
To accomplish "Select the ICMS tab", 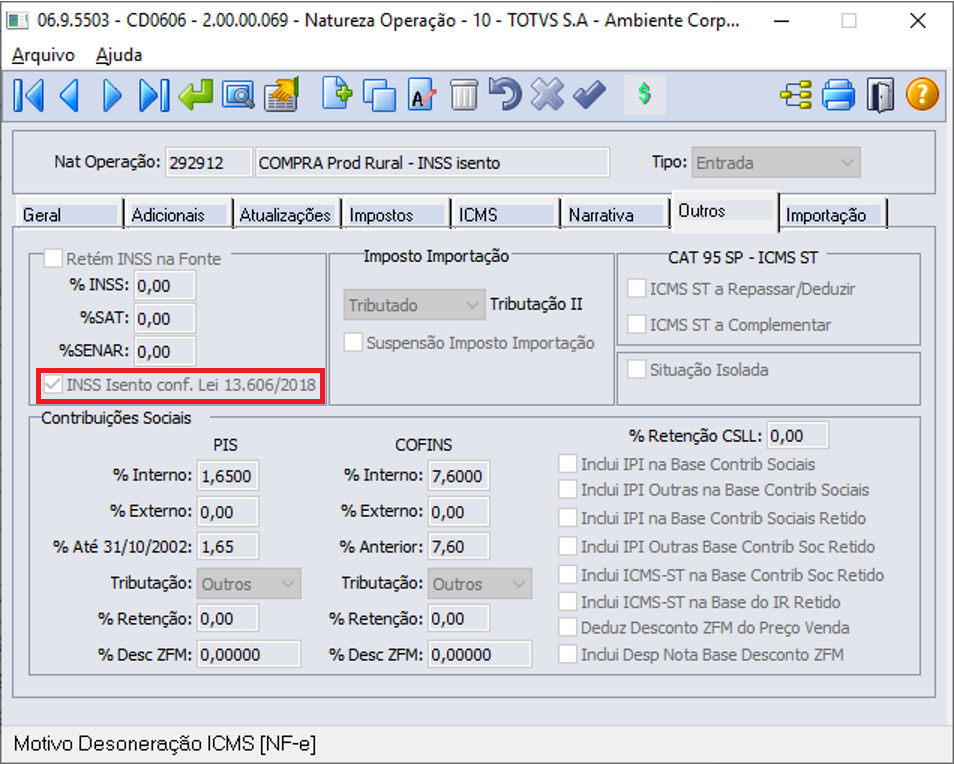I will 505,215.
